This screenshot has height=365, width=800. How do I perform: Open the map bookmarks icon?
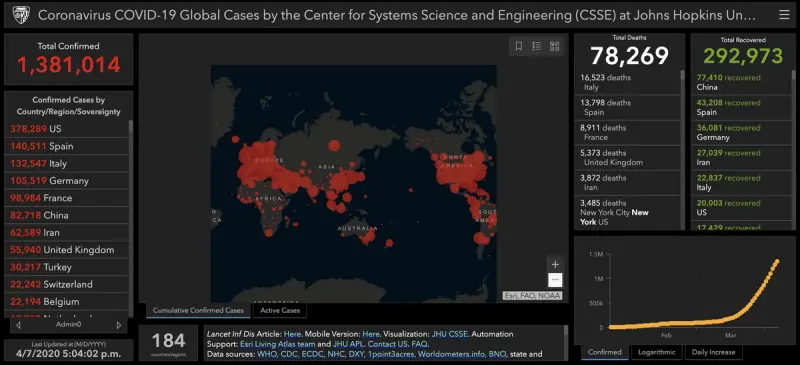(x=519, y=46)
